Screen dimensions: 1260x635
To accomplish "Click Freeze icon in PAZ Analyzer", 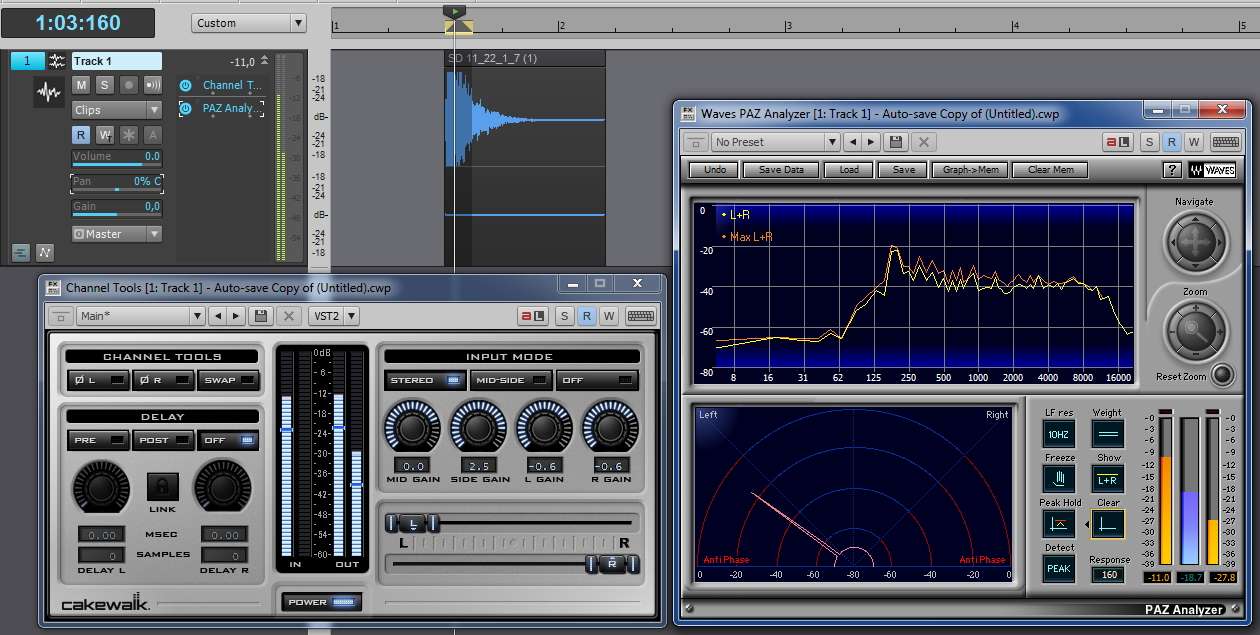I will (x=1059, y=479).
